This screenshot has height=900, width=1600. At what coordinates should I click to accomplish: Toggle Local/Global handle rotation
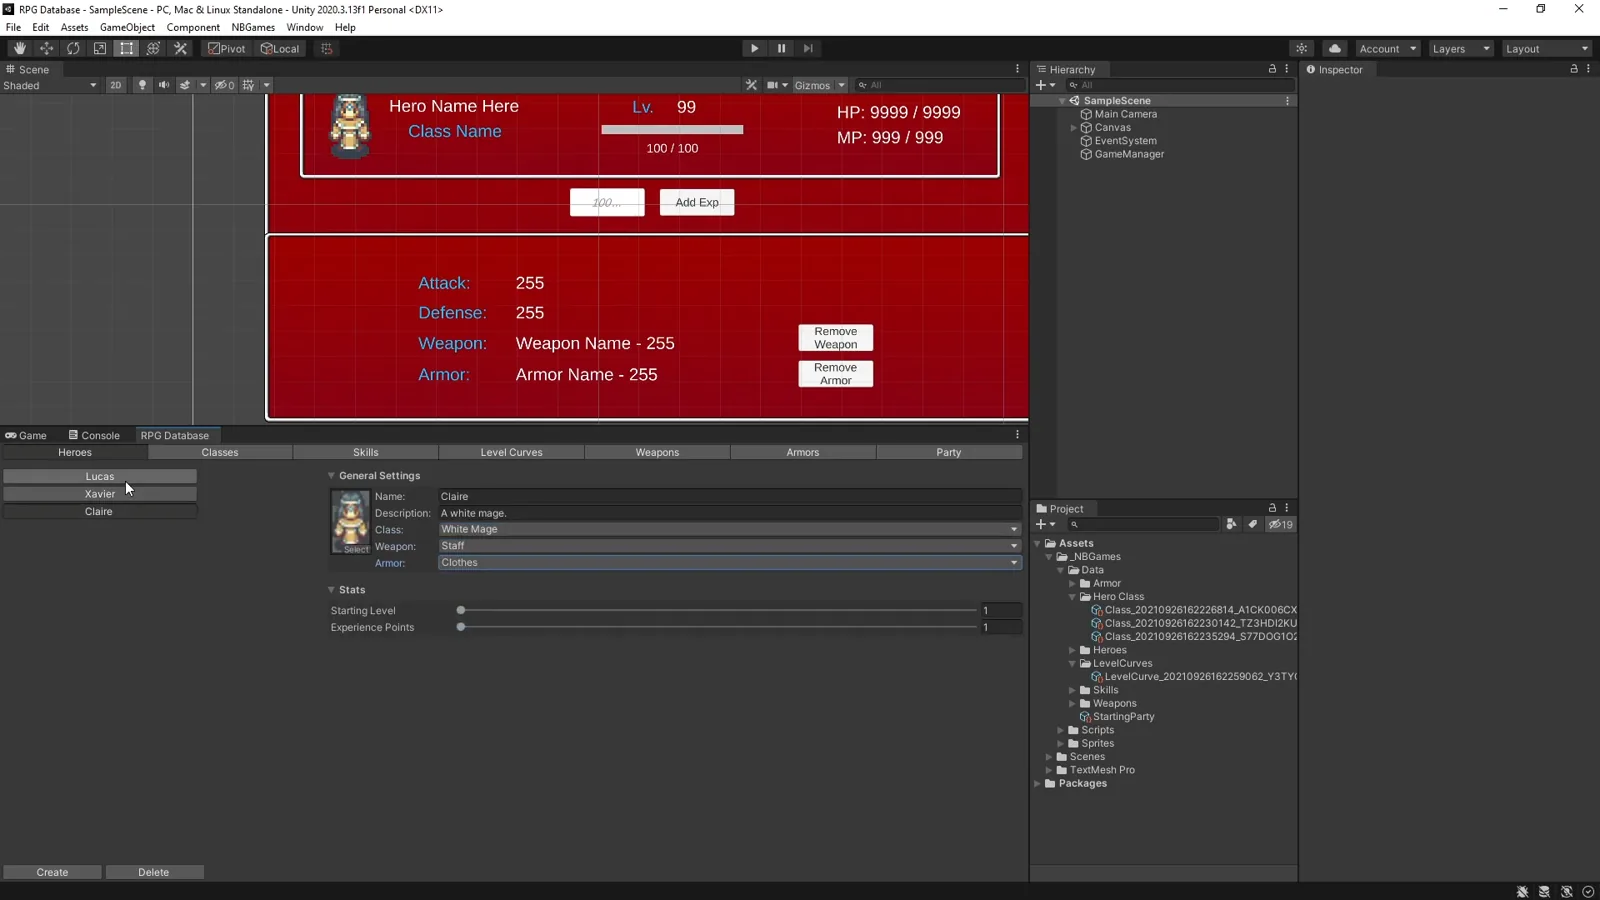[x=280, y=48]
